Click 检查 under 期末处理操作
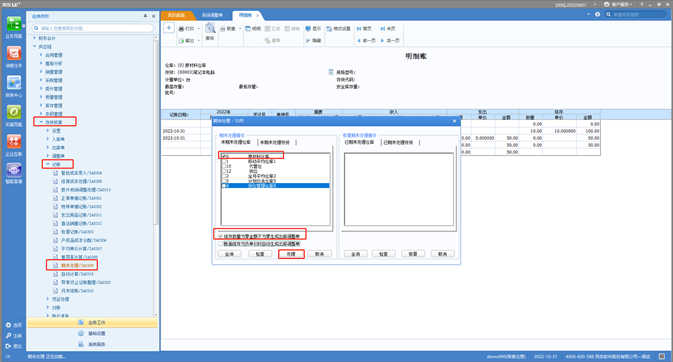The width and height of the screenshot is (673, 362). (260, 254)
